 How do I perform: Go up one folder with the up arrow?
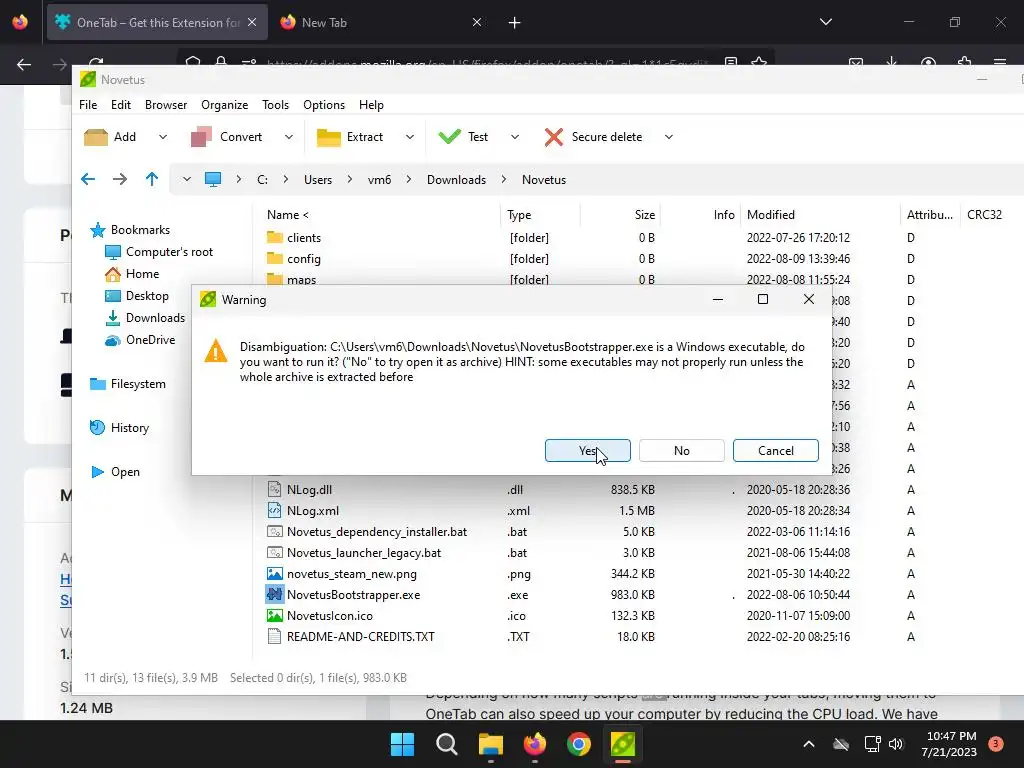pyautogui.click(x=152, y=179)
